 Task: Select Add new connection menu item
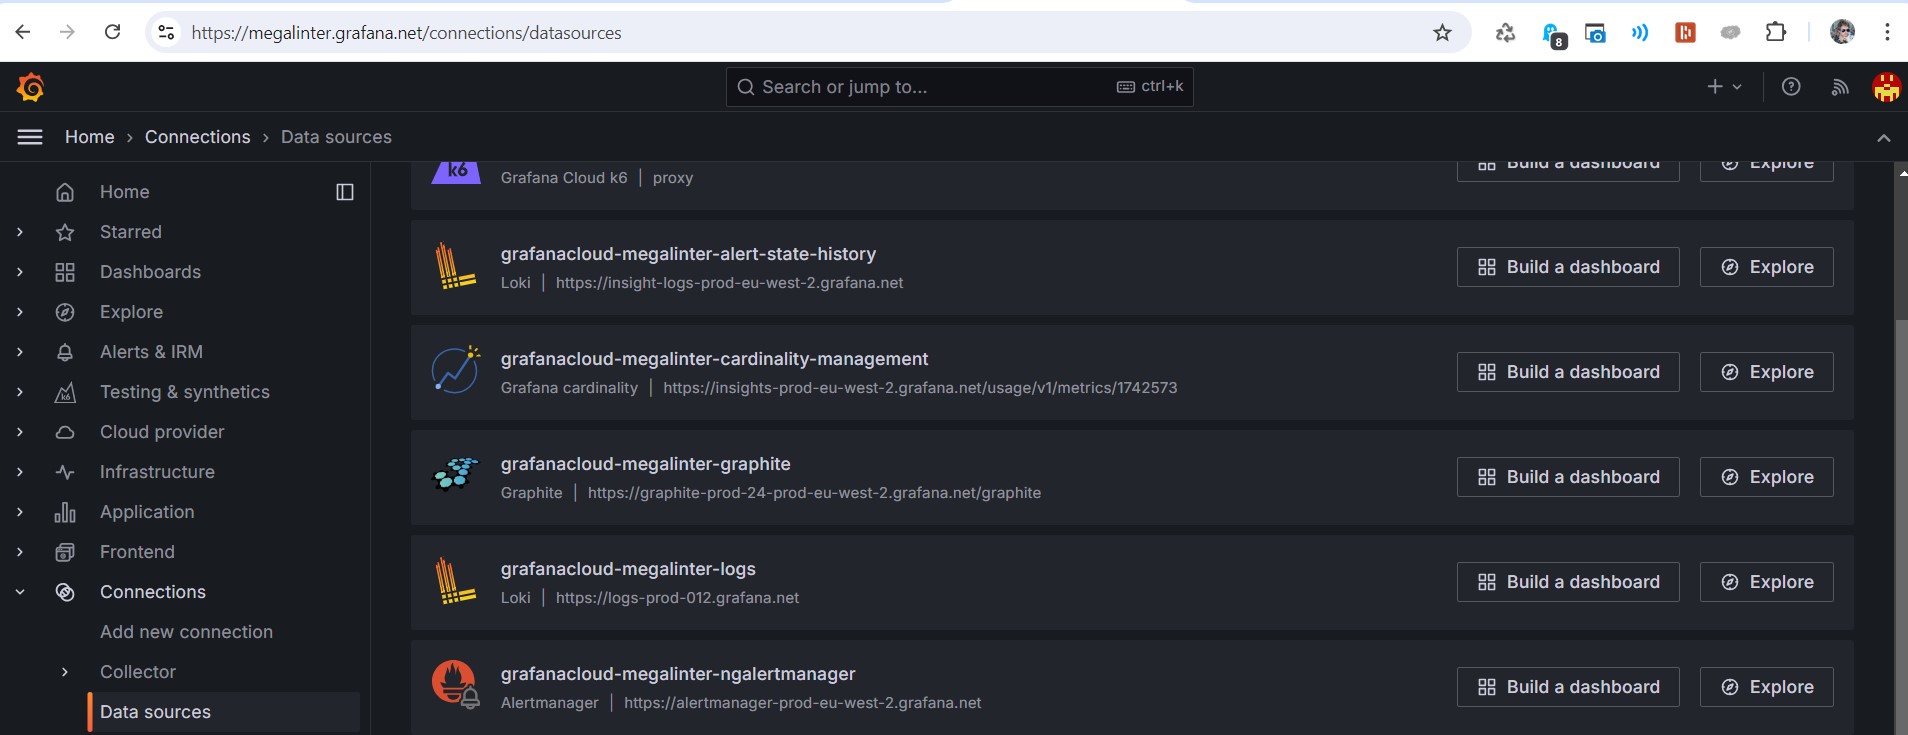[x=186, y=632]
